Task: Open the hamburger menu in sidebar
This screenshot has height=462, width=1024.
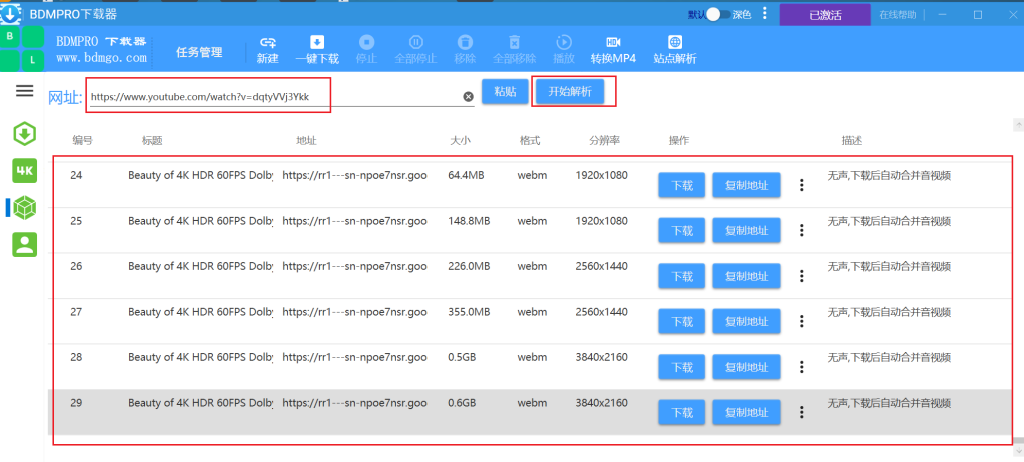Action: tap(25, 91)
